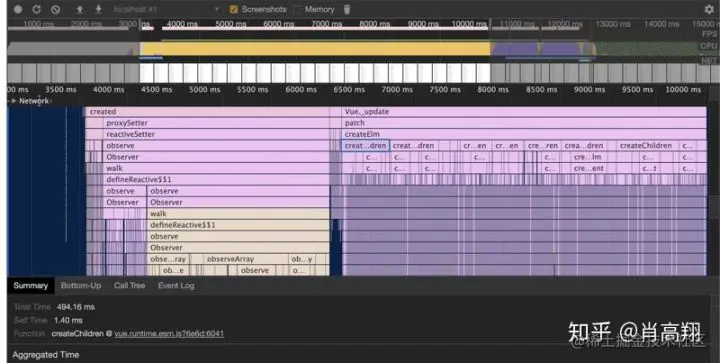This screenshot has width=720, height=363.
Task: Click the 6500 ms mark on ruler
Action: [x=349, y=89]
